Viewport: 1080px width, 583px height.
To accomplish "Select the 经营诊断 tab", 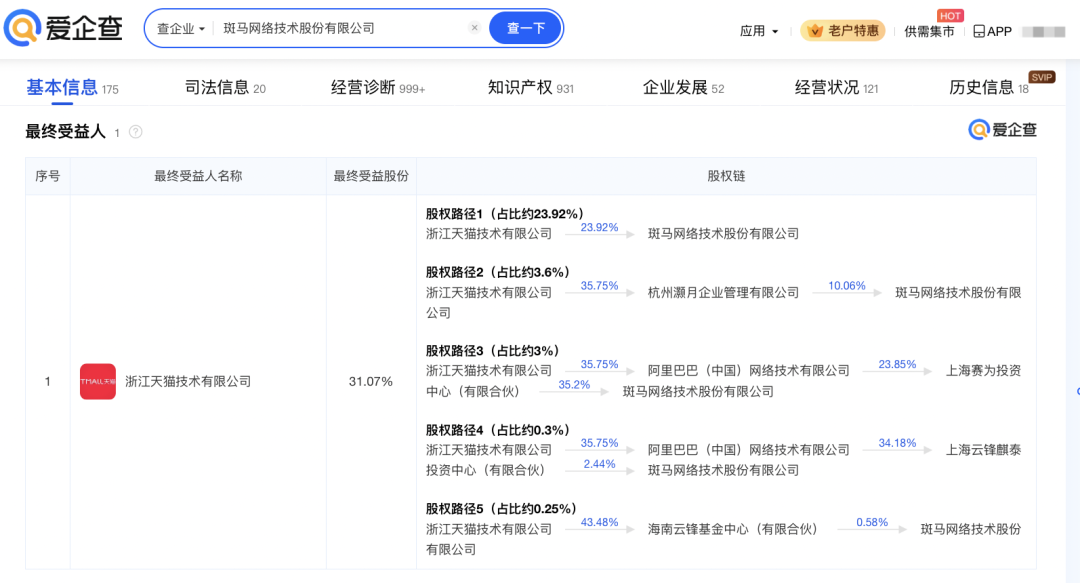I will pyautogui.click(x=377, y=88).
